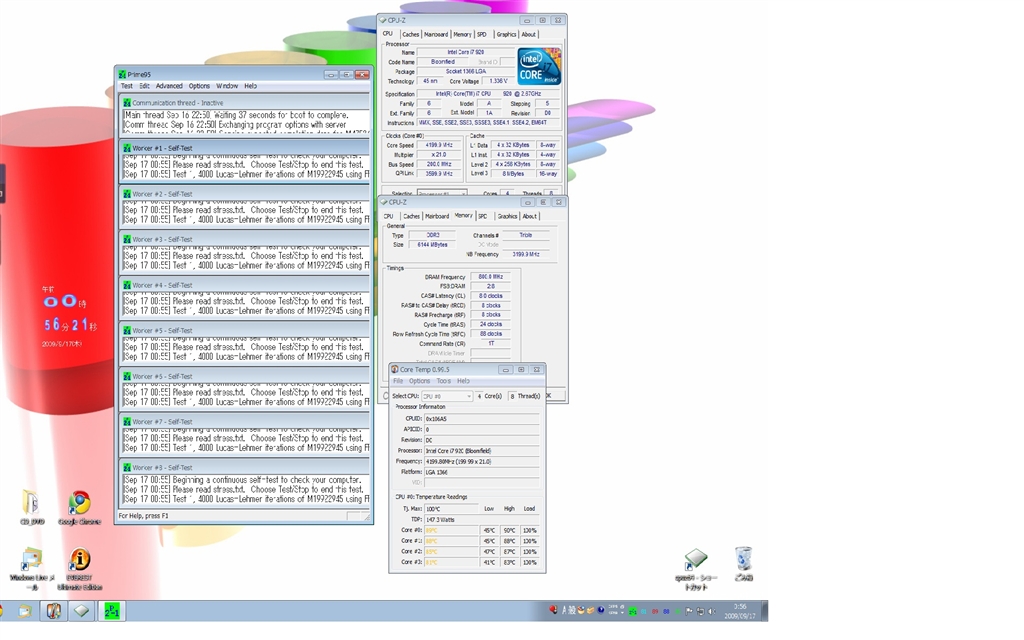
Task: Minimize the Core Temp window
Action: [x=505, y=370]
